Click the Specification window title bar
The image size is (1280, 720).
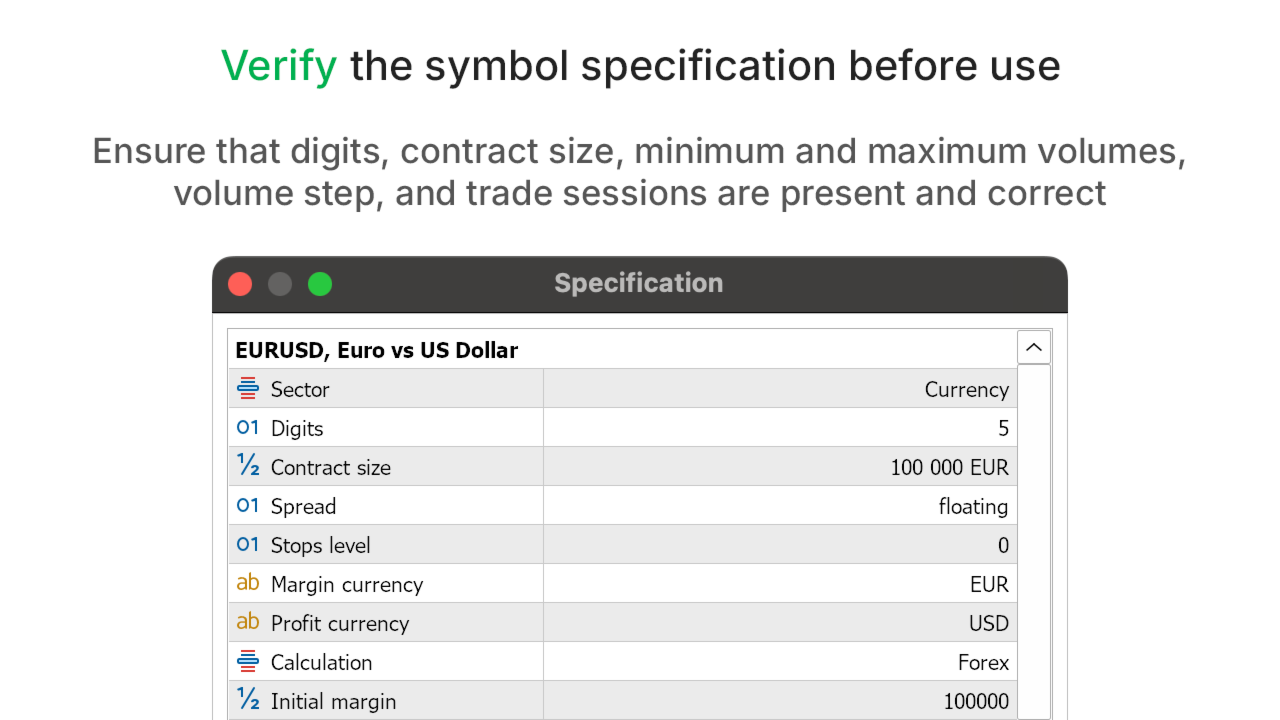click(639, 284)
